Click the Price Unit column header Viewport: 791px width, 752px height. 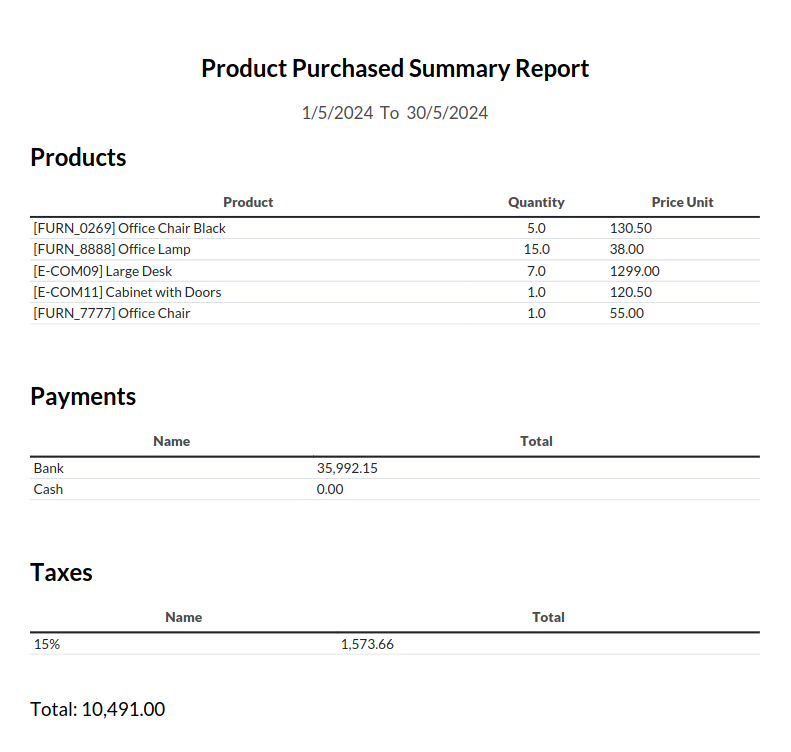[682, 202]
